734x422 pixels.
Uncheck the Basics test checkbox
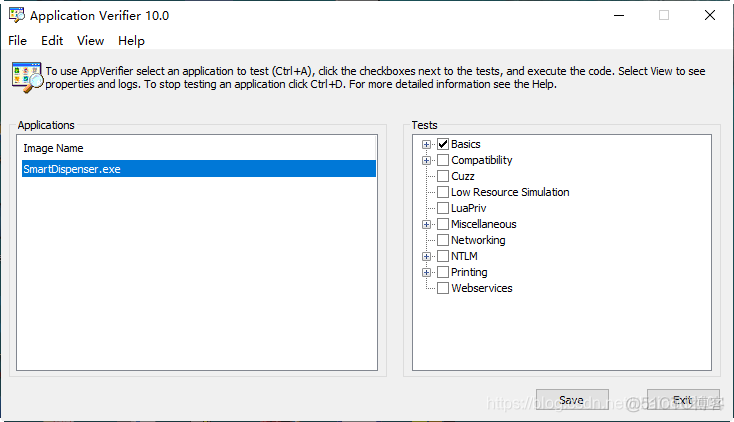[443, 144]
